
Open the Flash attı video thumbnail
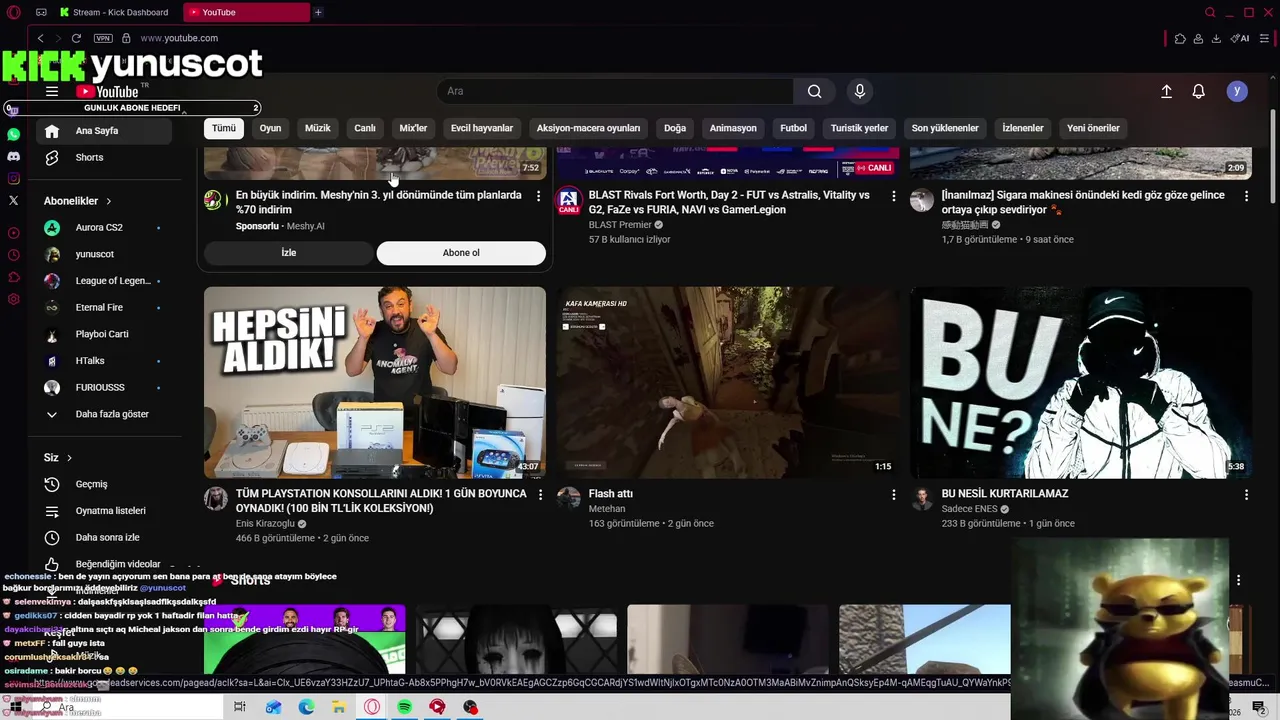[x=728, y=383]
